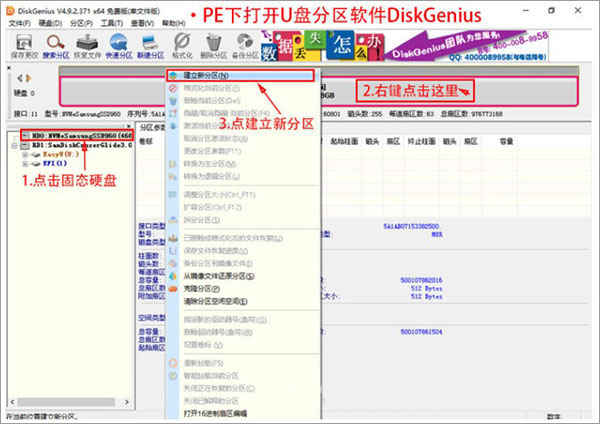Image resolution: width=600 pixels, height=424 pixels.
Task: Select RD1:SanDiskCruzerGlide3.0 in the disk tree
Action: 82,146
